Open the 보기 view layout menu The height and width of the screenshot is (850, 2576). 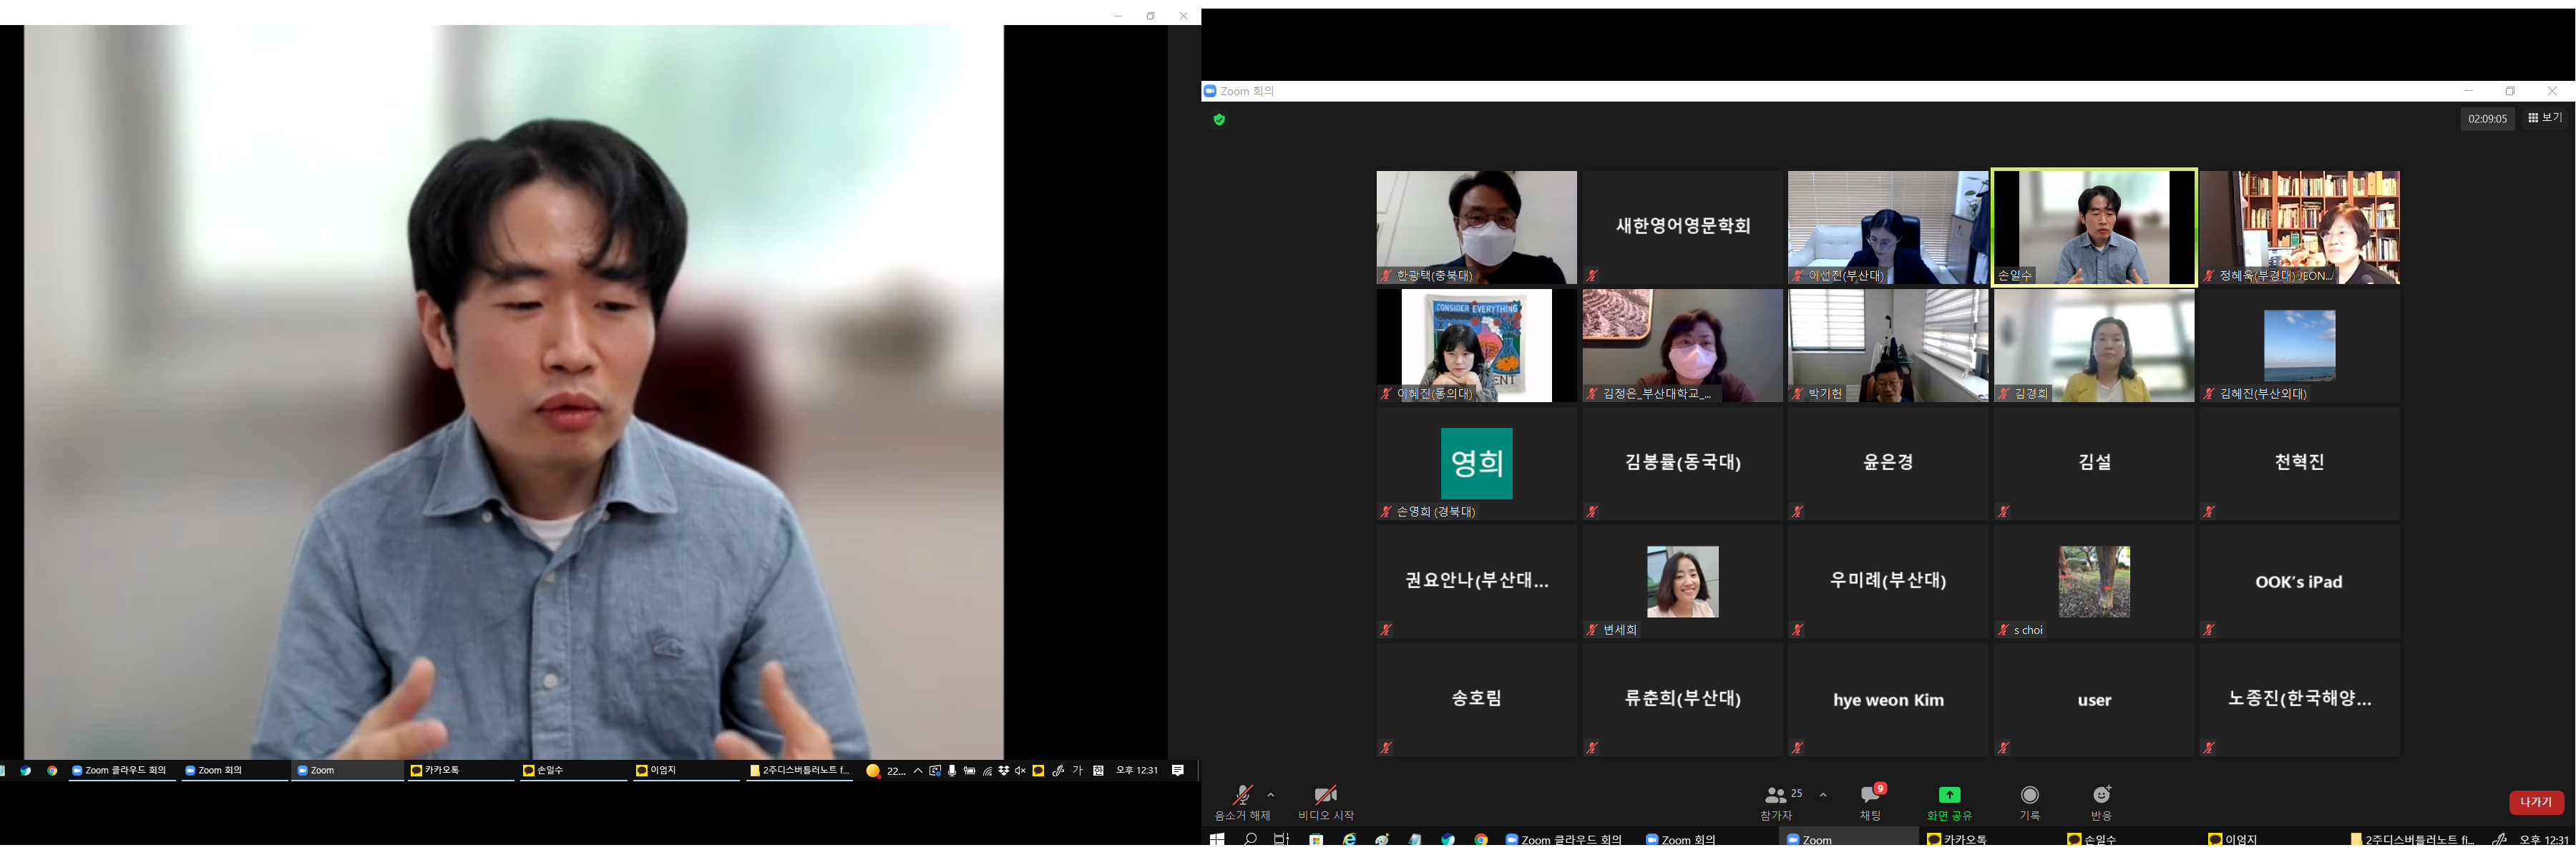pyautogui.click(x=2545, y=118)
